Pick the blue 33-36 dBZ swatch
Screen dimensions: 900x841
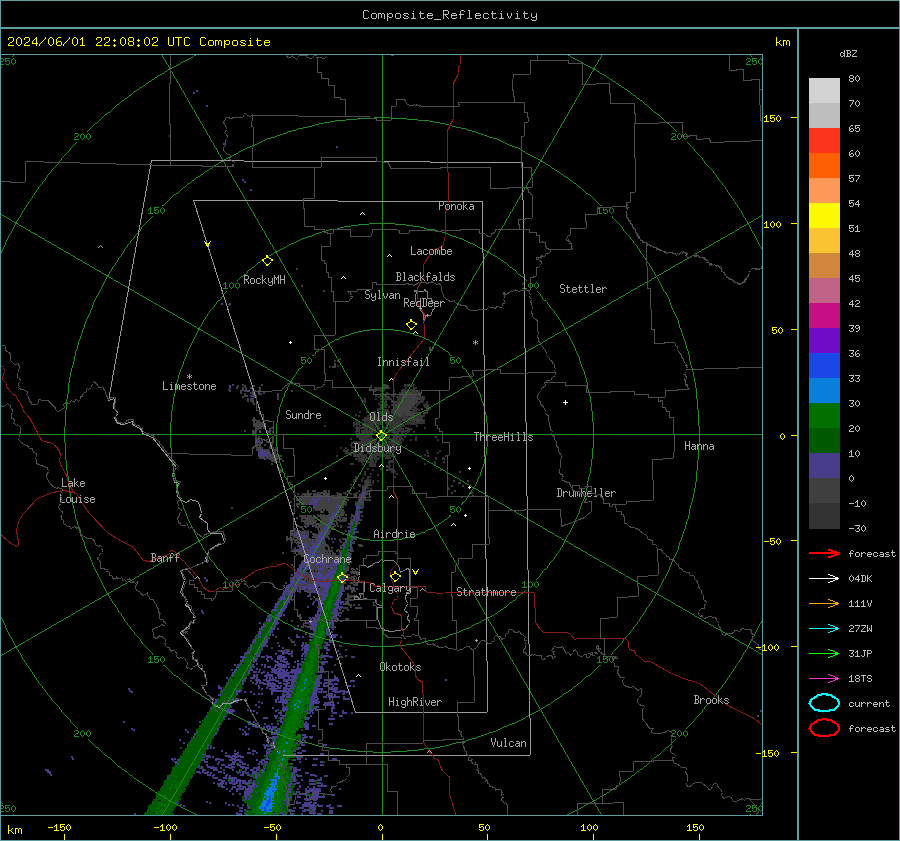[x=824, y=366]
